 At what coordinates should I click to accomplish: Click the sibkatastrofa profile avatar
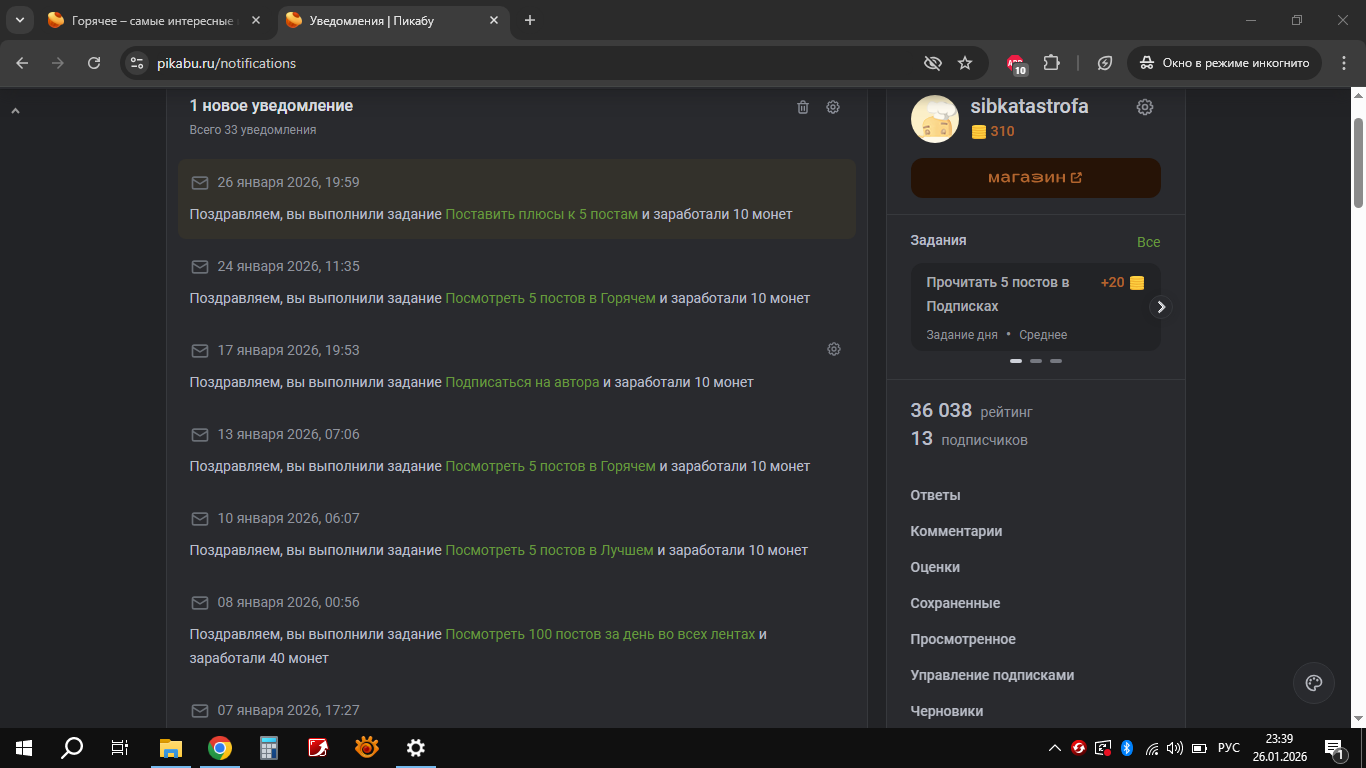(935, 120)
